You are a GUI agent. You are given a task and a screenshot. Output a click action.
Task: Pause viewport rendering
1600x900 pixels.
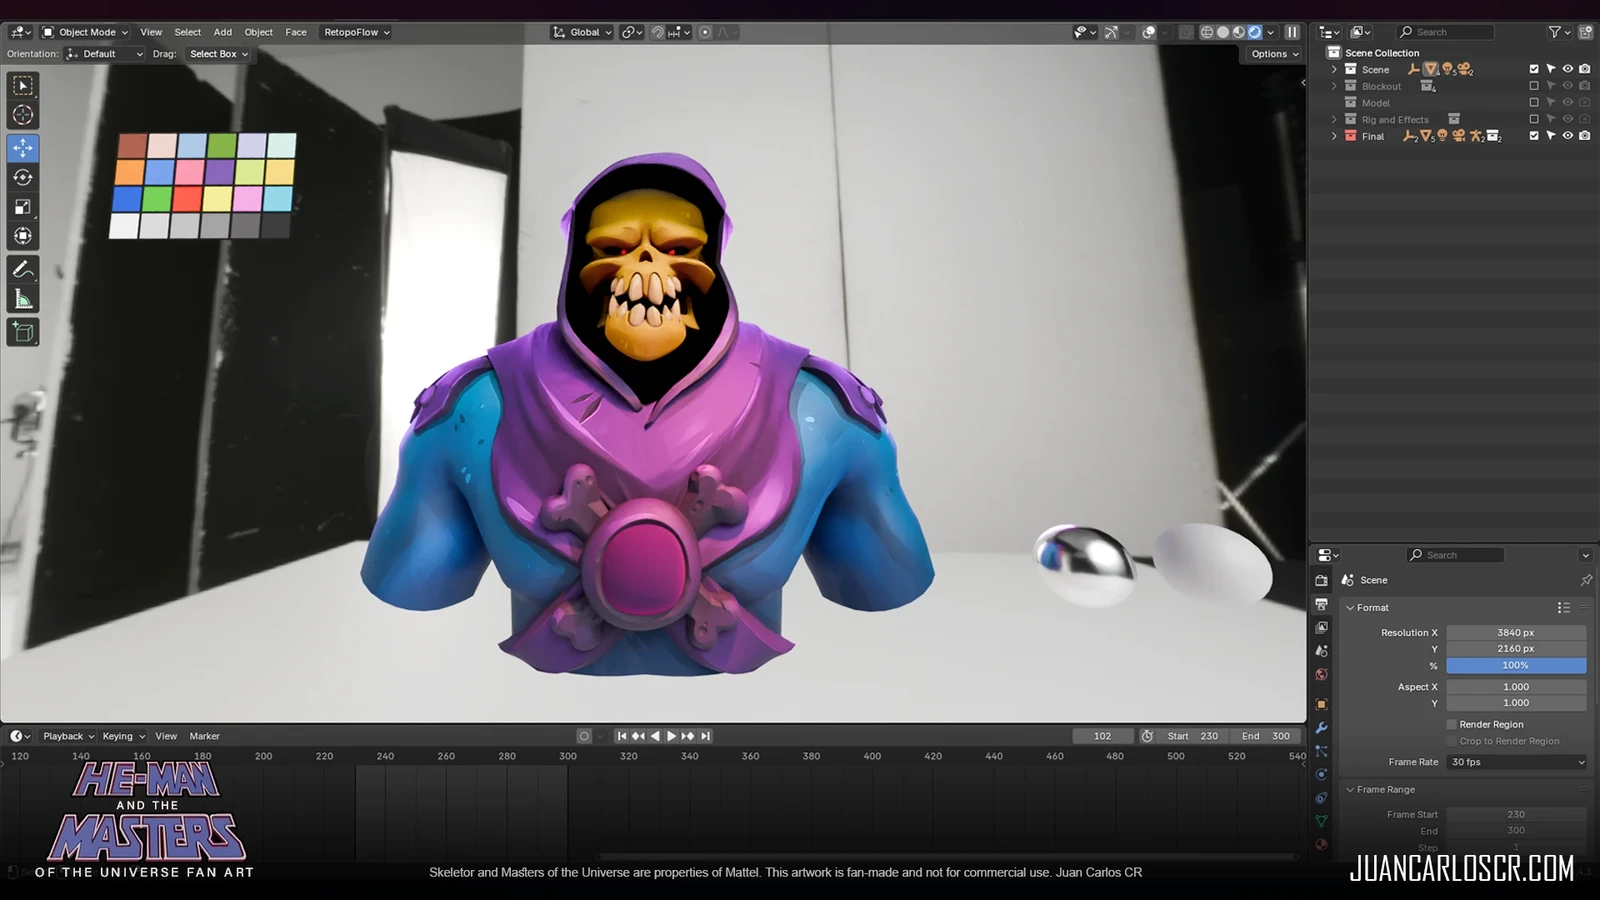pos(1292,32)
